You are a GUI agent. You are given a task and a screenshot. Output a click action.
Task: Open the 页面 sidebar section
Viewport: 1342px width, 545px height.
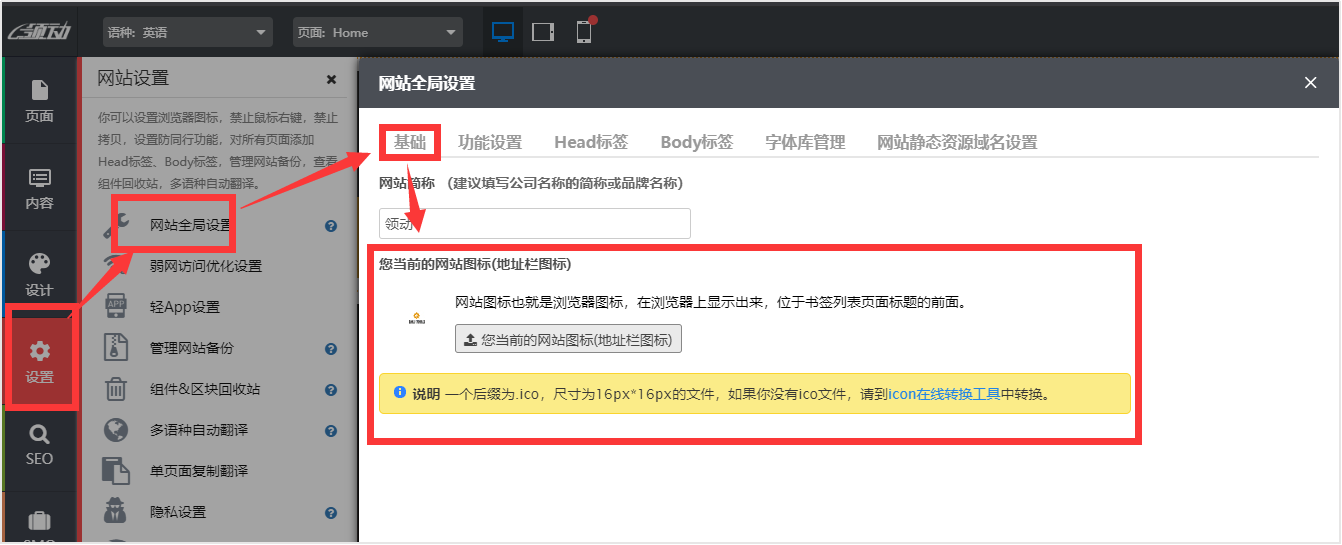click(39, 101)
